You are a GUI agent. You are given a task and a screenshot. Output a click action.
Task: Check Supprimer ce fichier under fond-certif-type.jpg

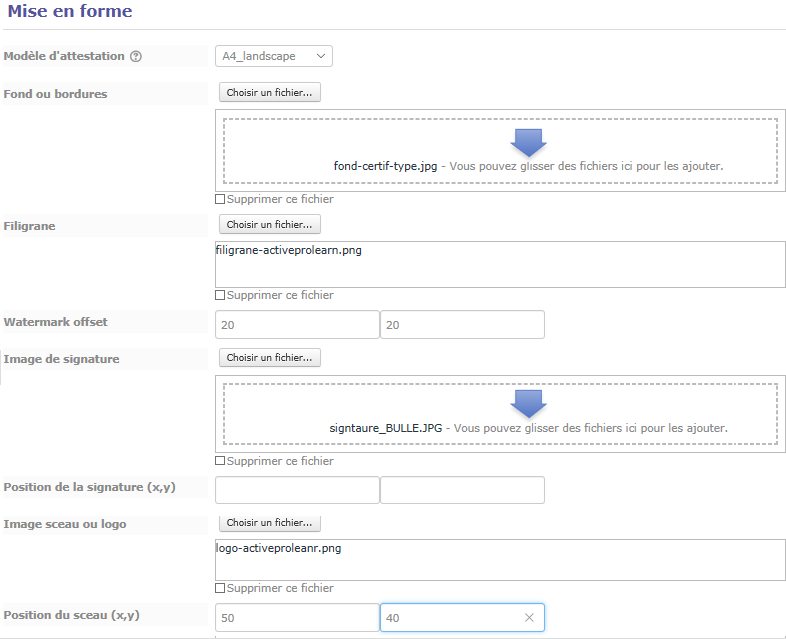(x=220, y=199)
